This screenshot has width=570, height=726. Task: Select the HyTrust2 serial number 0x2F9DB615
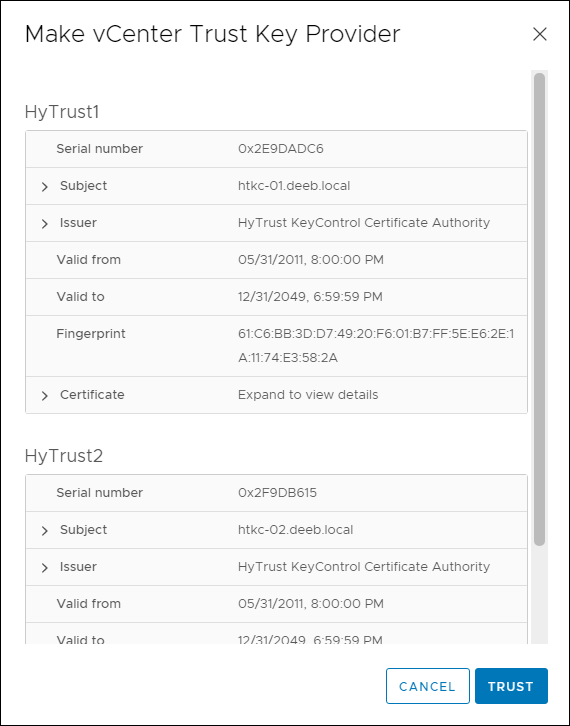[x=277, y=493]
